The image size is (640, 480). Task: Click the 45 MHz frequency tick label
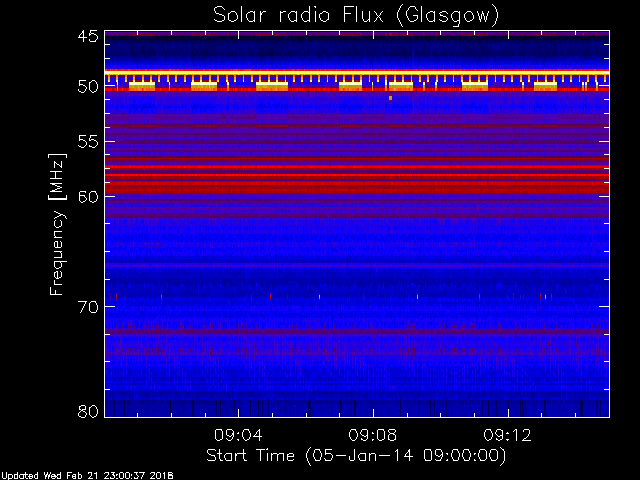coord(87,38)
